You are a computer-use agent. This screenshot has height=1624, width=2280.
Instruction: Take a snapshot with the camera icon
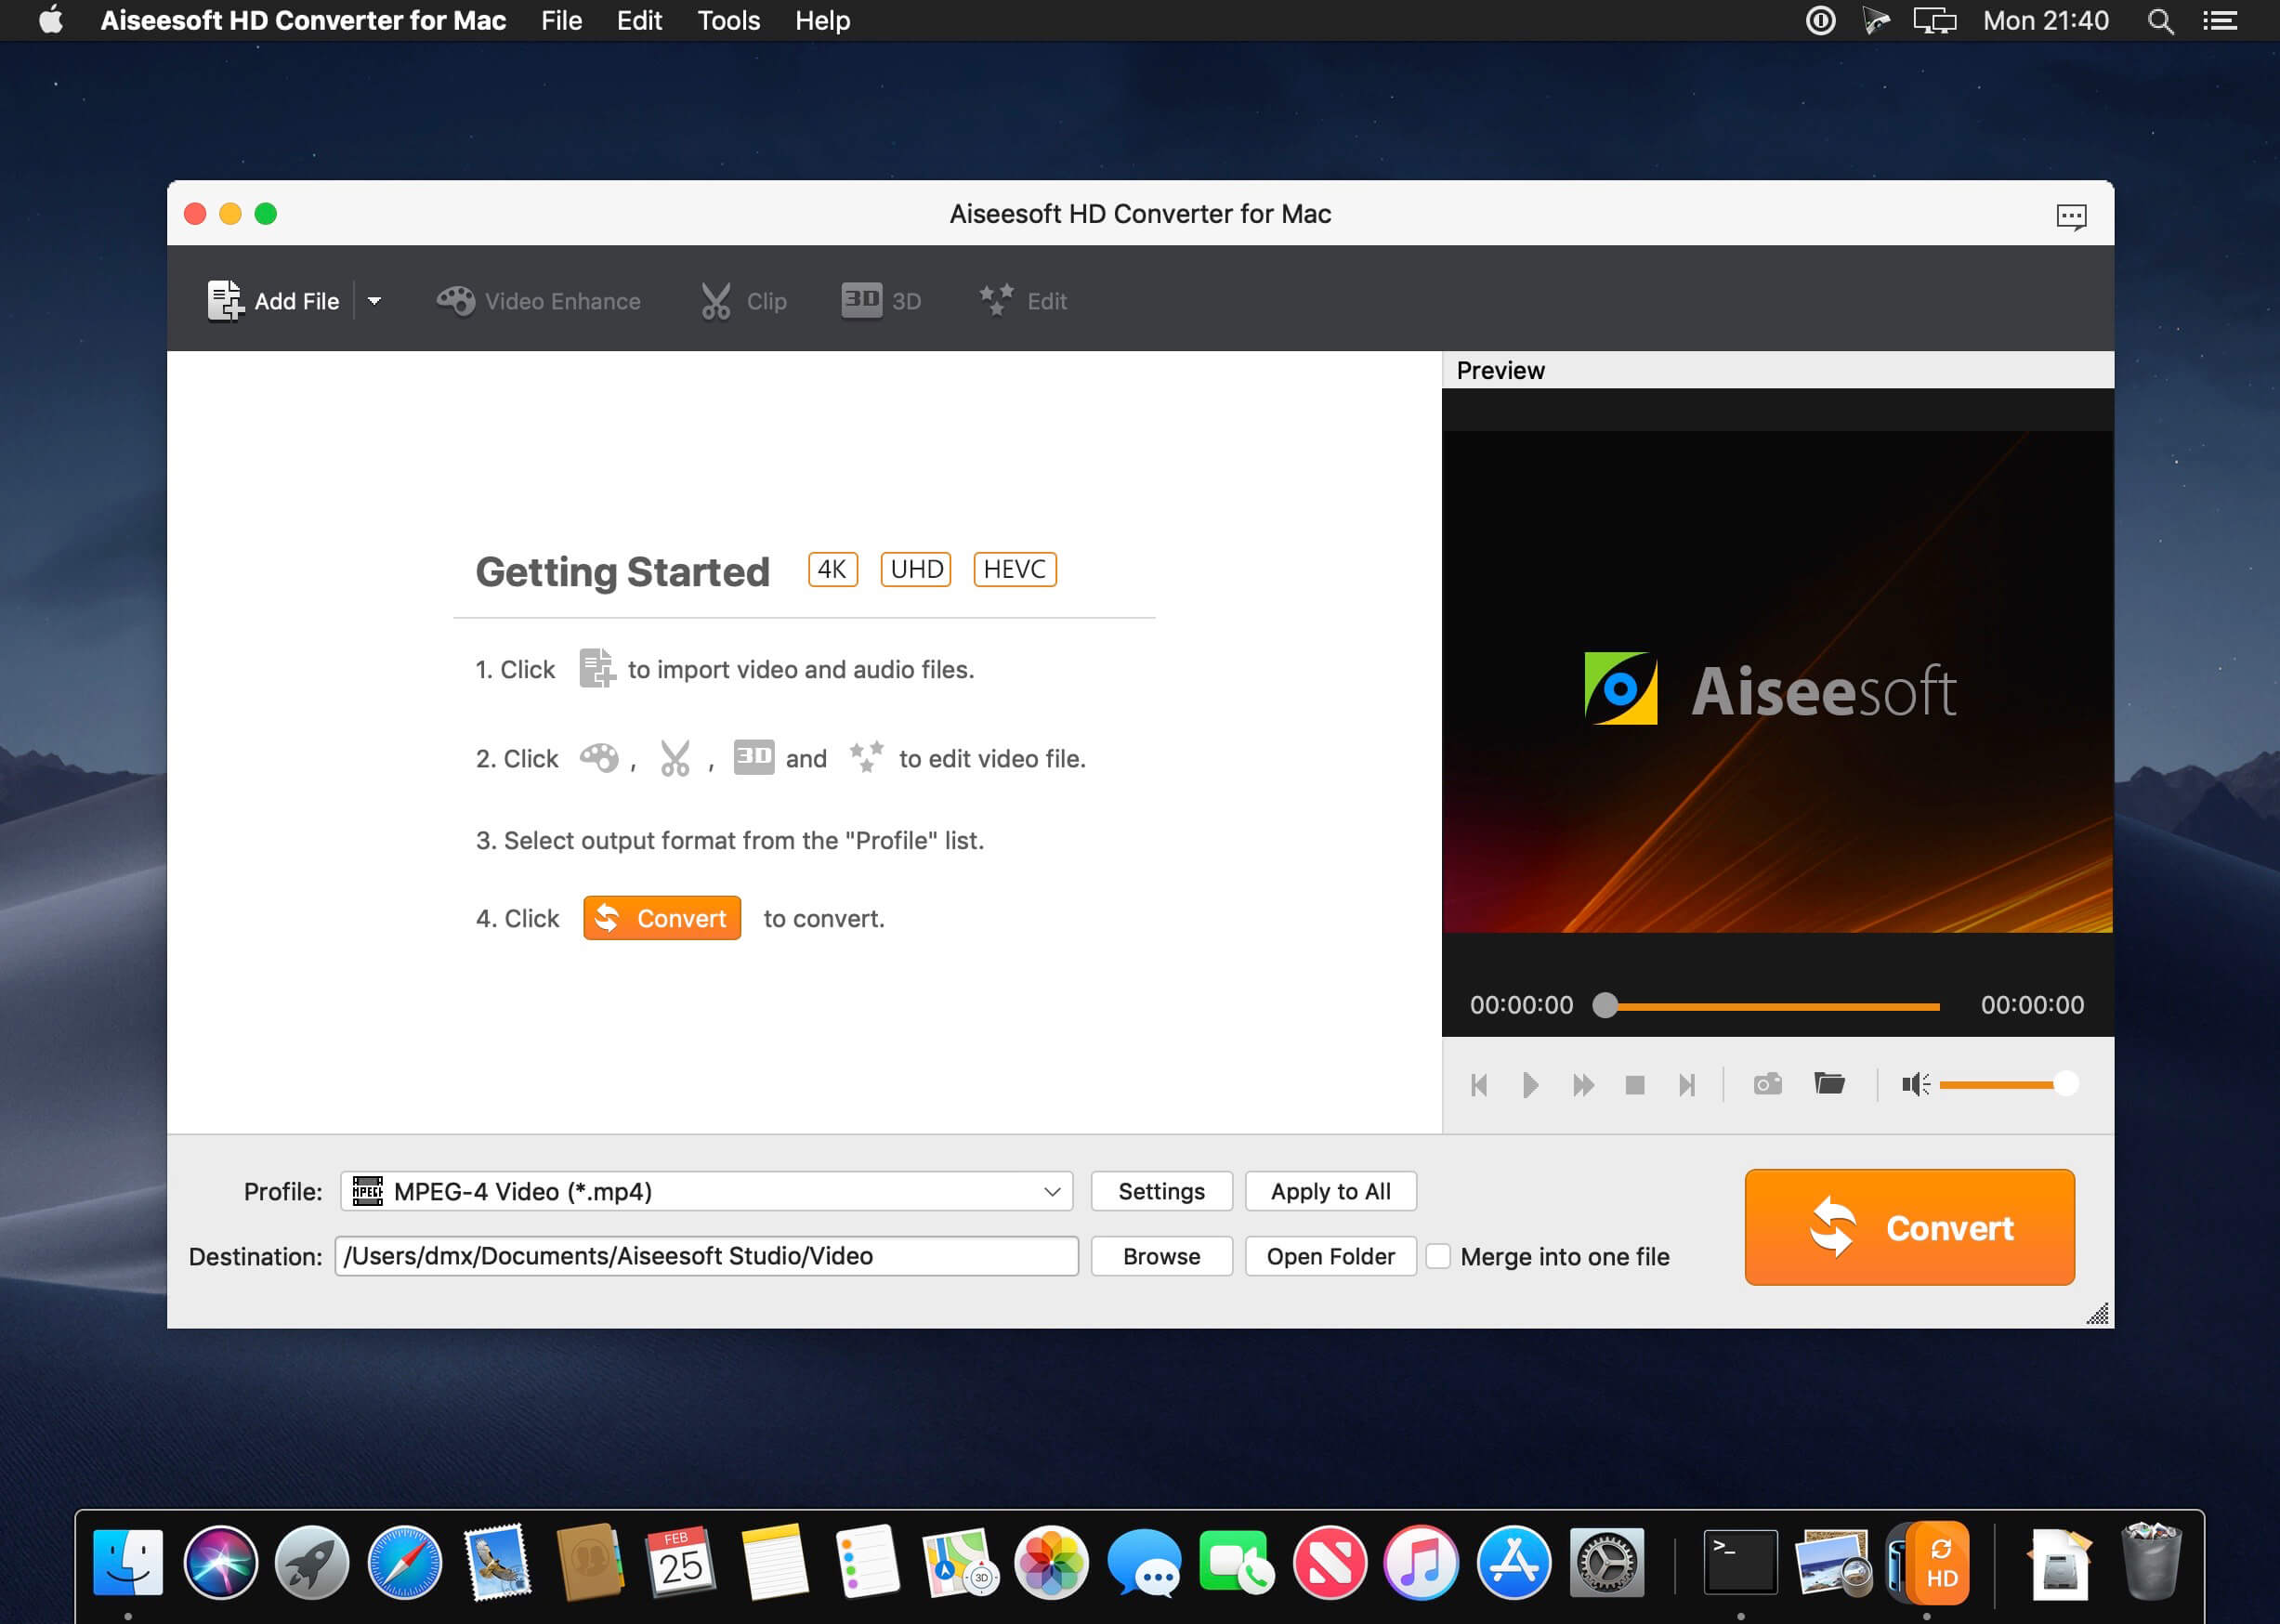(x=1767, y=1084)
